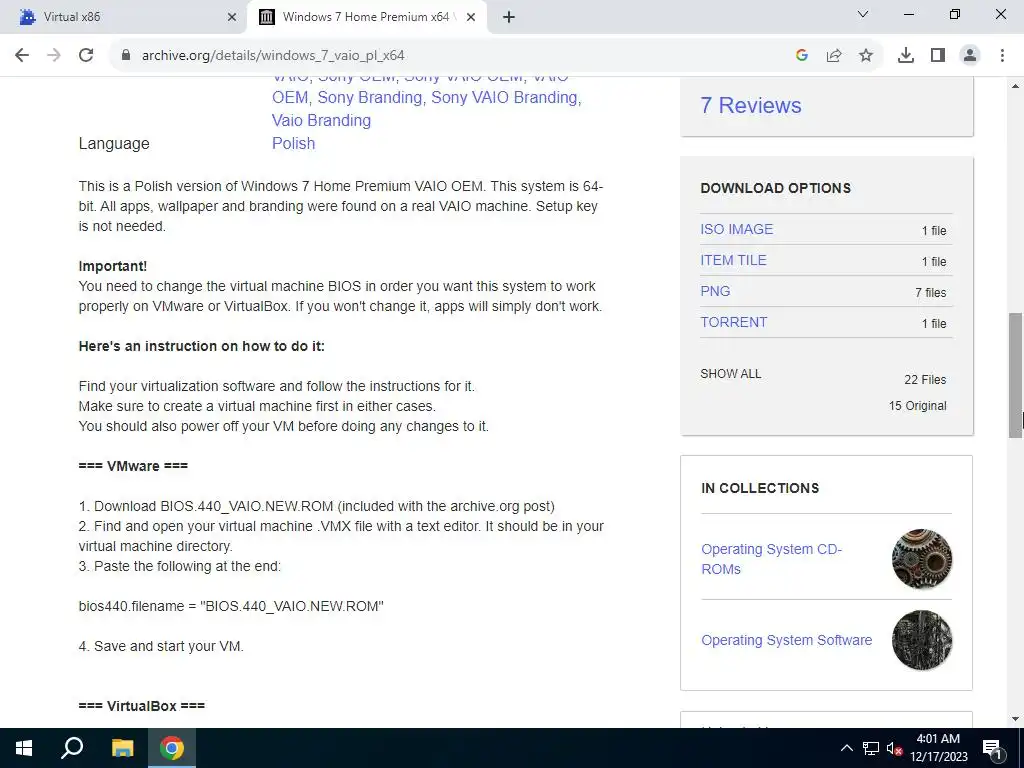
Task: Close the Virtual x86 tab
Action: click(x=231, y=17)
